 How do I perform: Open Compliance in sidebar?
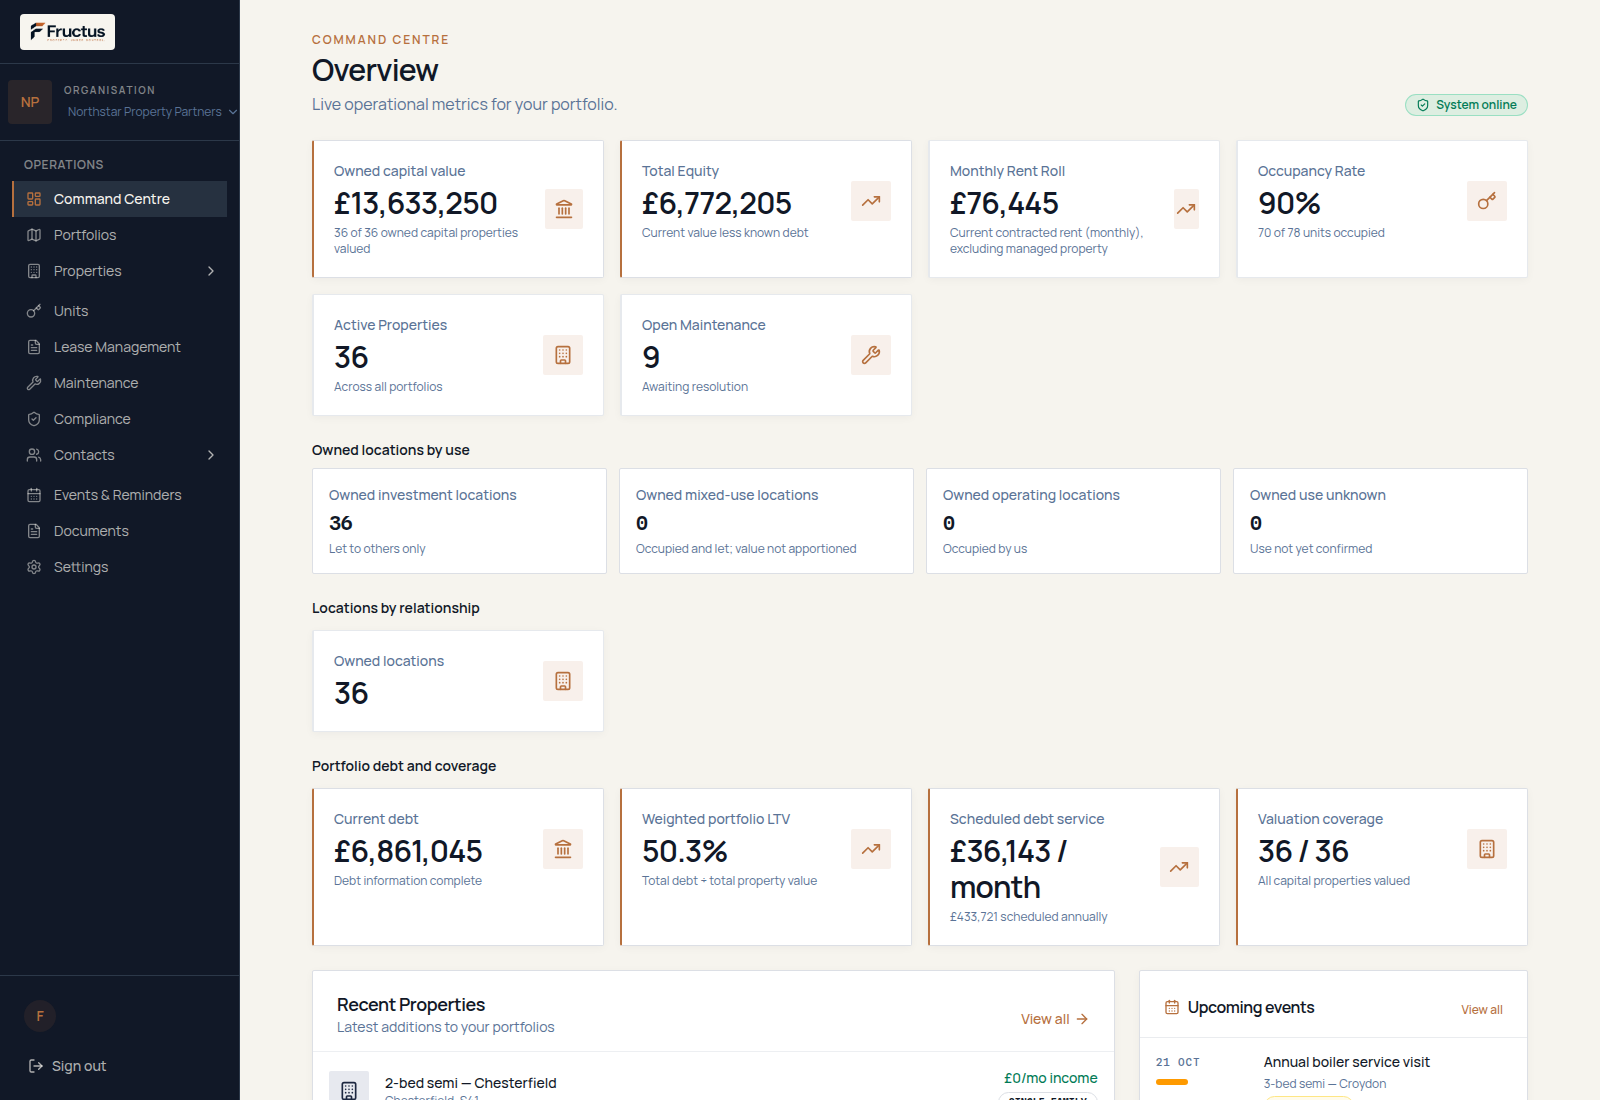pyautogui.click(x=120, y=419)
